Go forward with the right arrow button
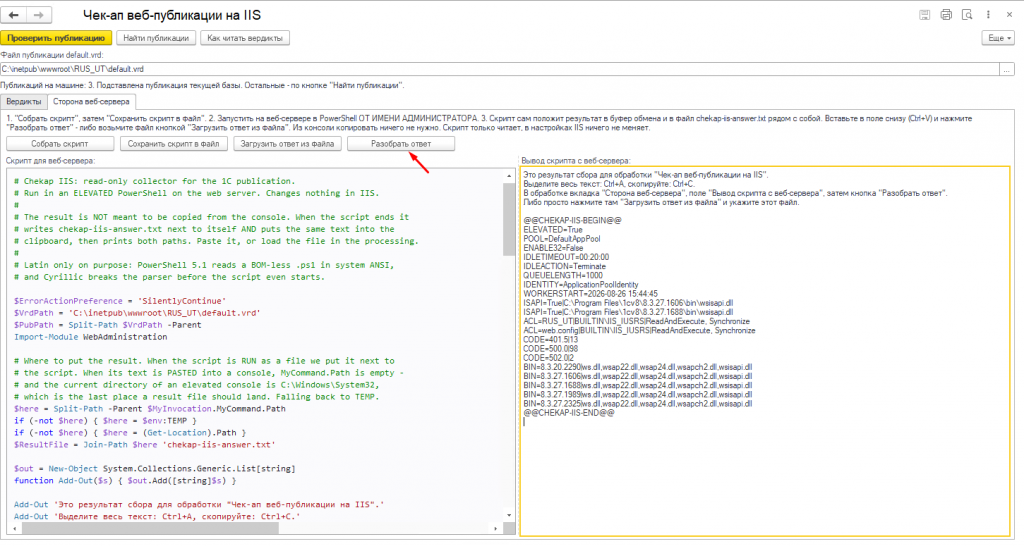The height and width of the screenshot is (546, 1024). (x=39, y=15)
